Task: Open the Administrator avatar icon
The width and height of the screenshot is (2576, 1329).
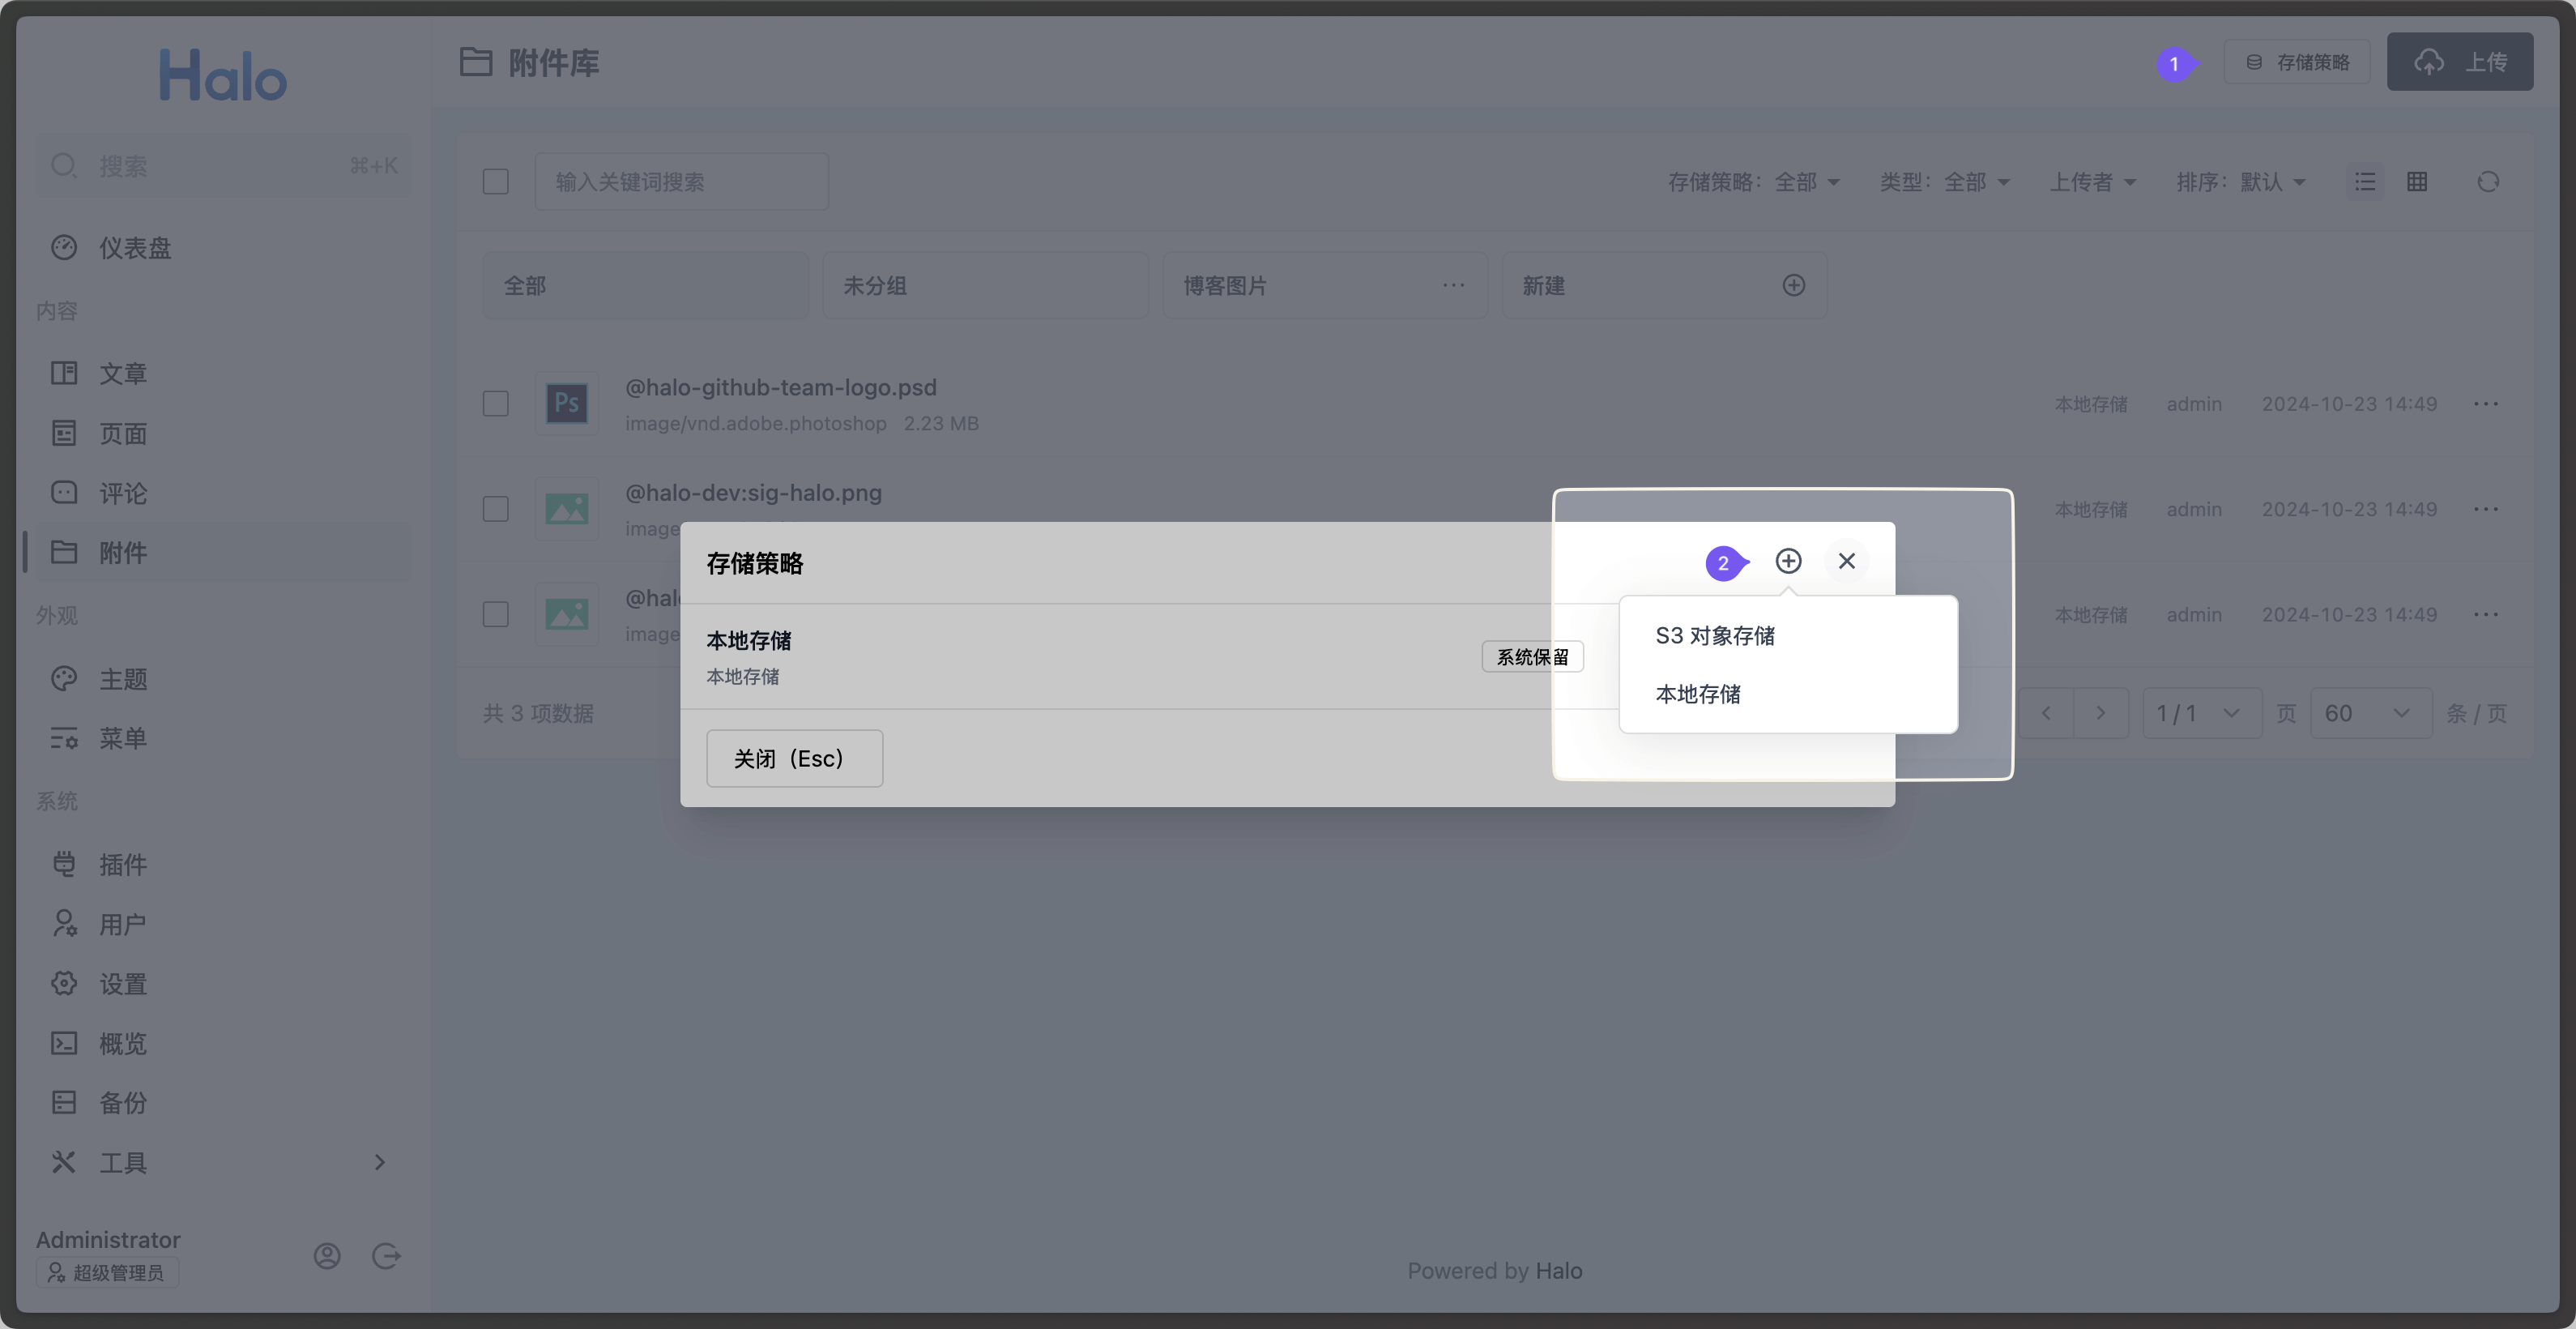Action: click(327, 1256)
